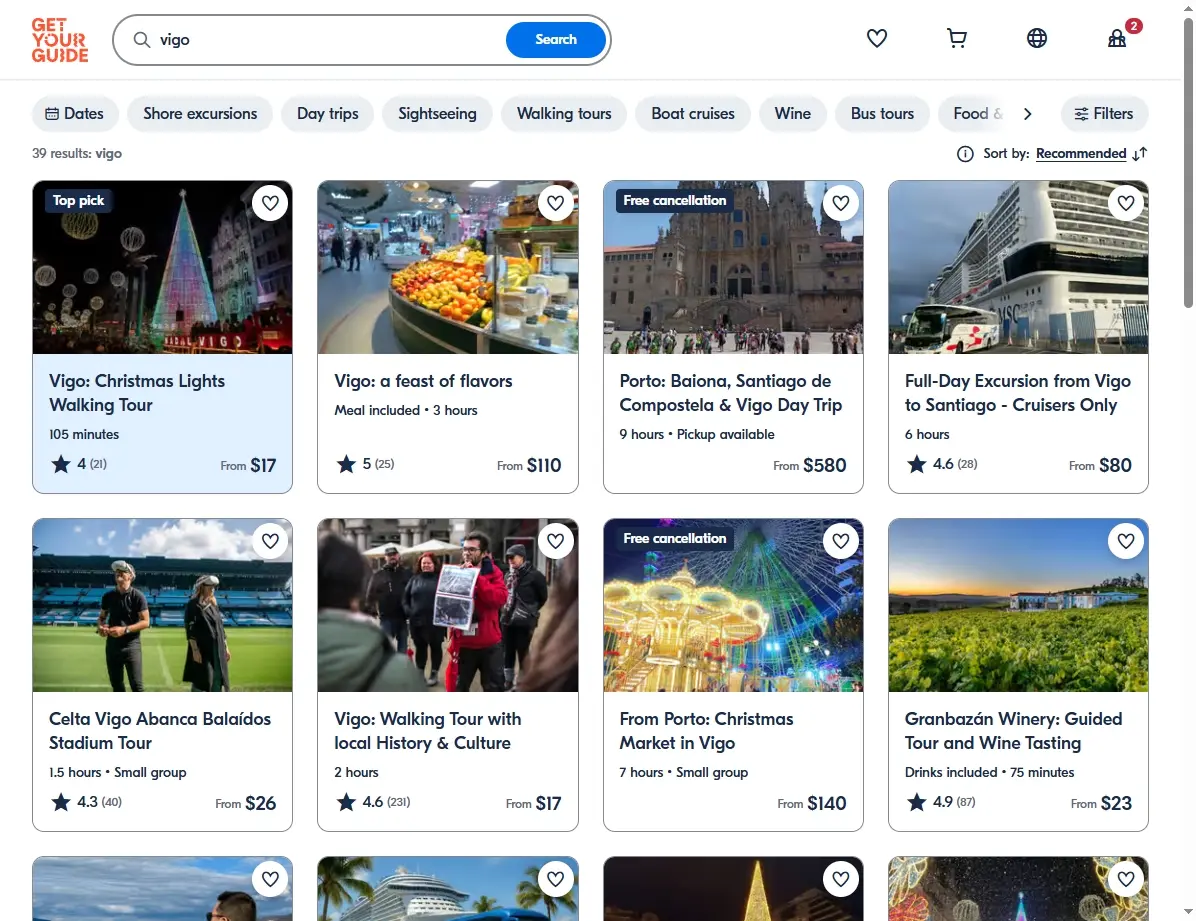Image resolution: width=1196 pixels, height=921 pixels.
Task: Favorite Walking Tour with local History & Culture
Action: 555,541
